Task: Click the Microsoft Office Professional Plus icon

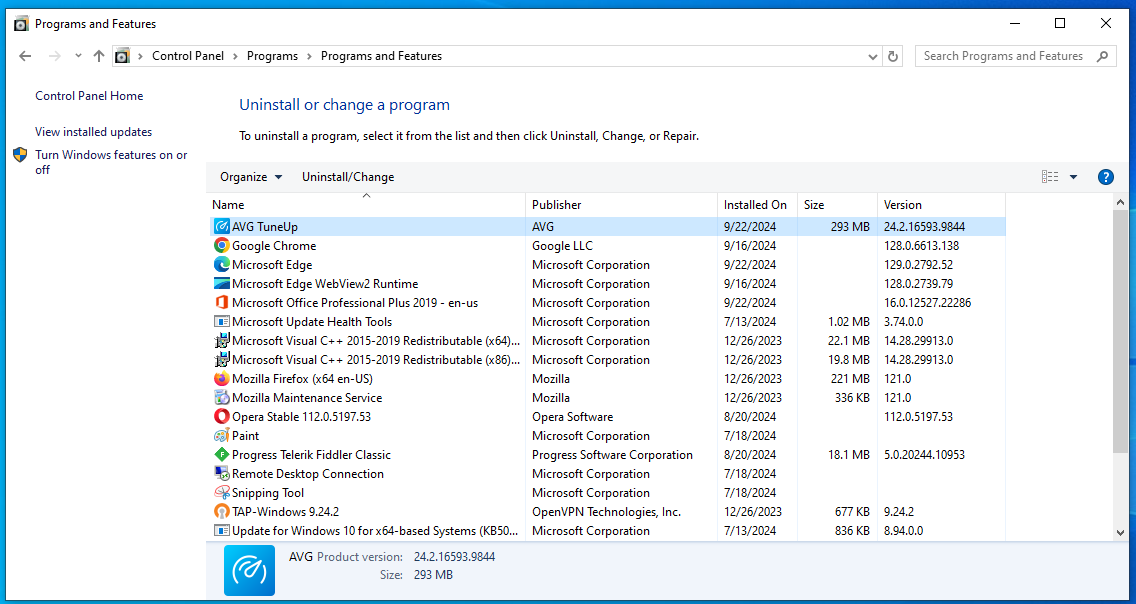Action: click(222, 303)
